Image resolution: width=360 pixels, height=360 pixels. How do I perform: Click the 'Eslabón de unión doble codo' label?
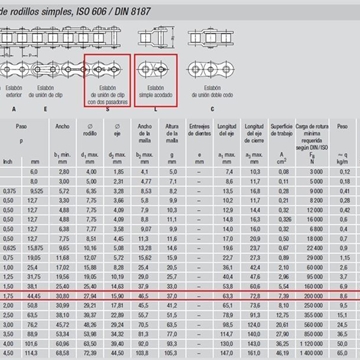[x=212, y=92]
